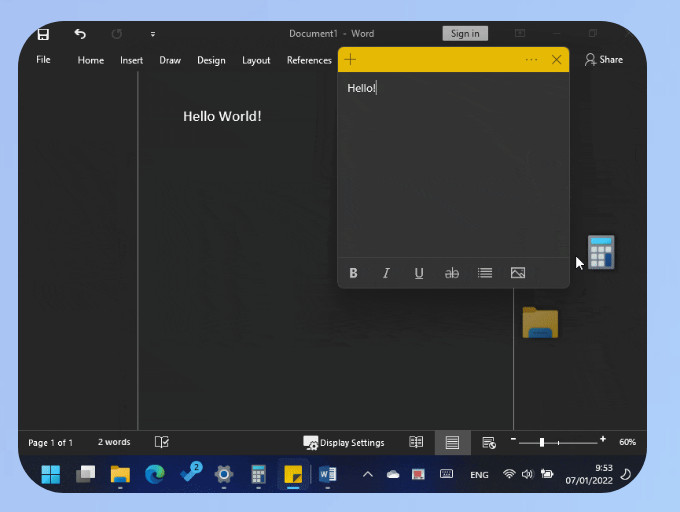Screen dimensions: 680x512
Task: Click the Share button in Word
Action: pos(604,60)
